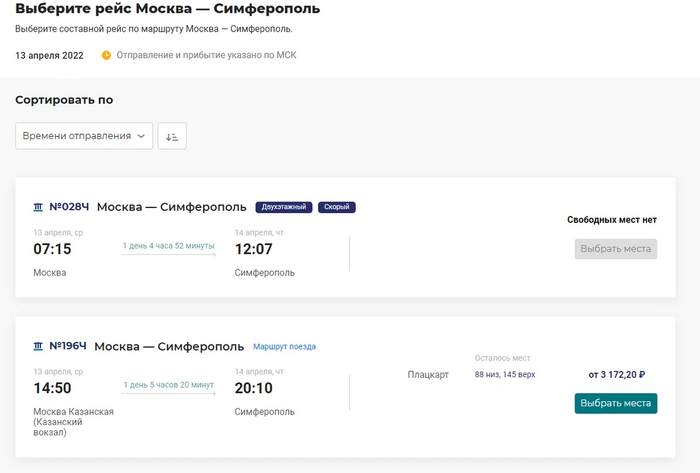Screen dimensions: 700x473
Task: Open the "Маршрут поезда" link
Action: pyautogui.click(x=284, y=347)
